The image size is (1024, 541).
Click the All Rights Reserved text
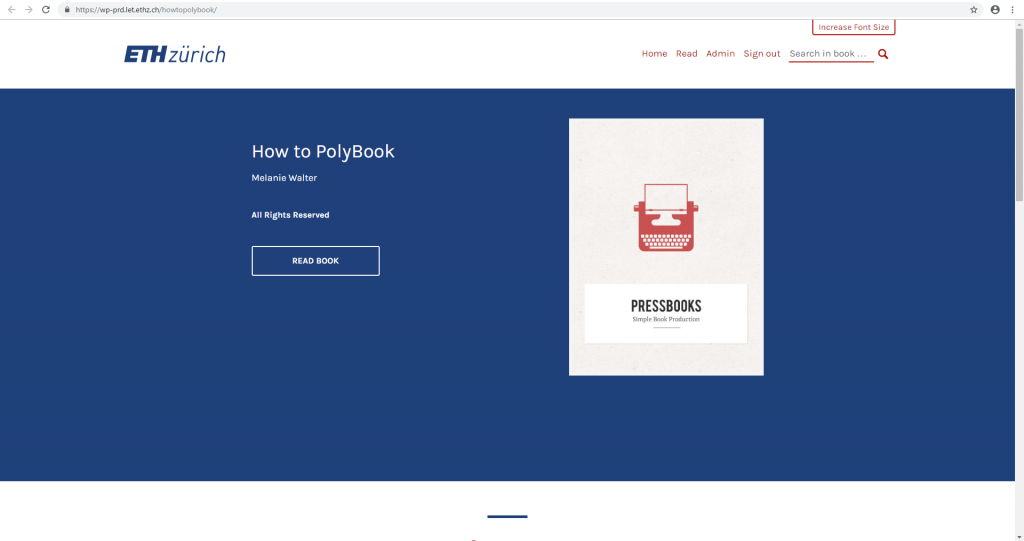(x=290, y=215)
